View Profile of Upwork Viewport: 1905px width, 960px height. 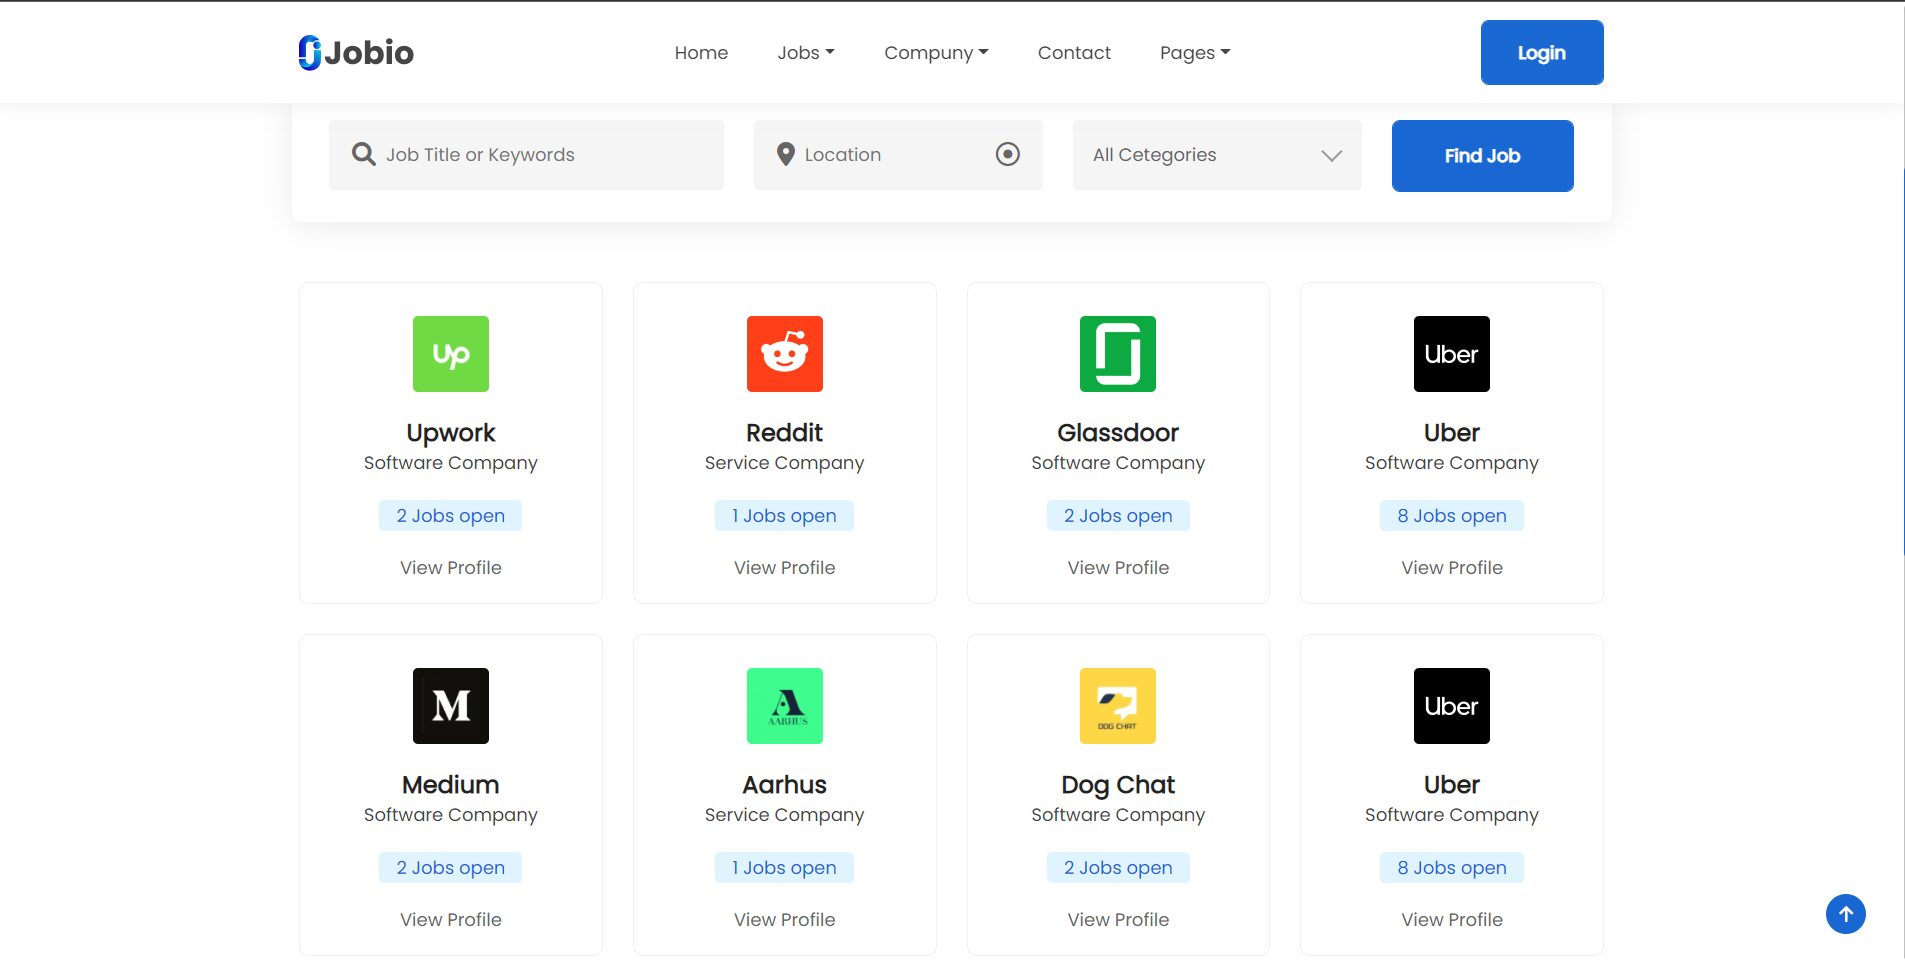(x=451, y=568)
